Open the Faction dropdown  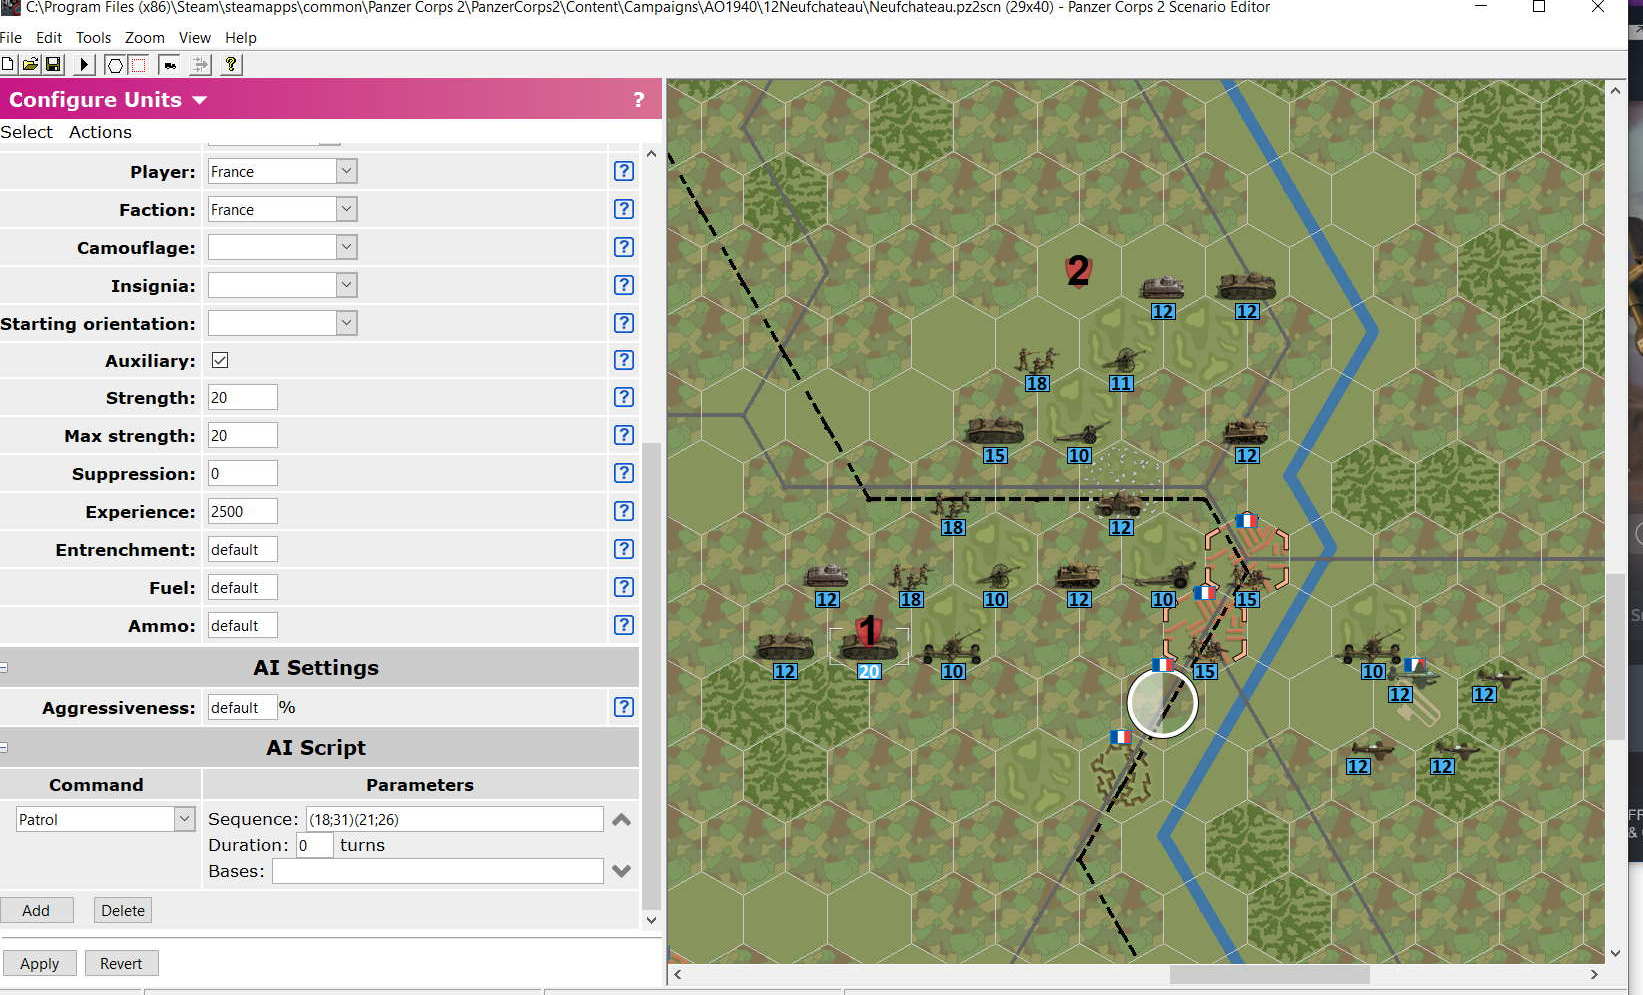346,209
